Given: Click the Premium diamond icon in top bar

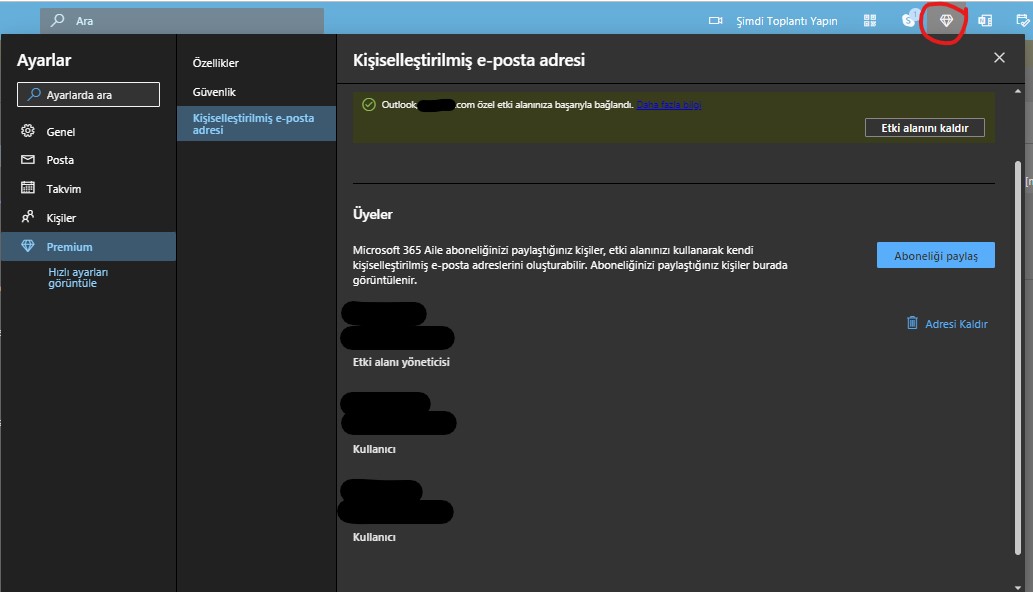Looking at the screenshot, I should tap(946, 21).
